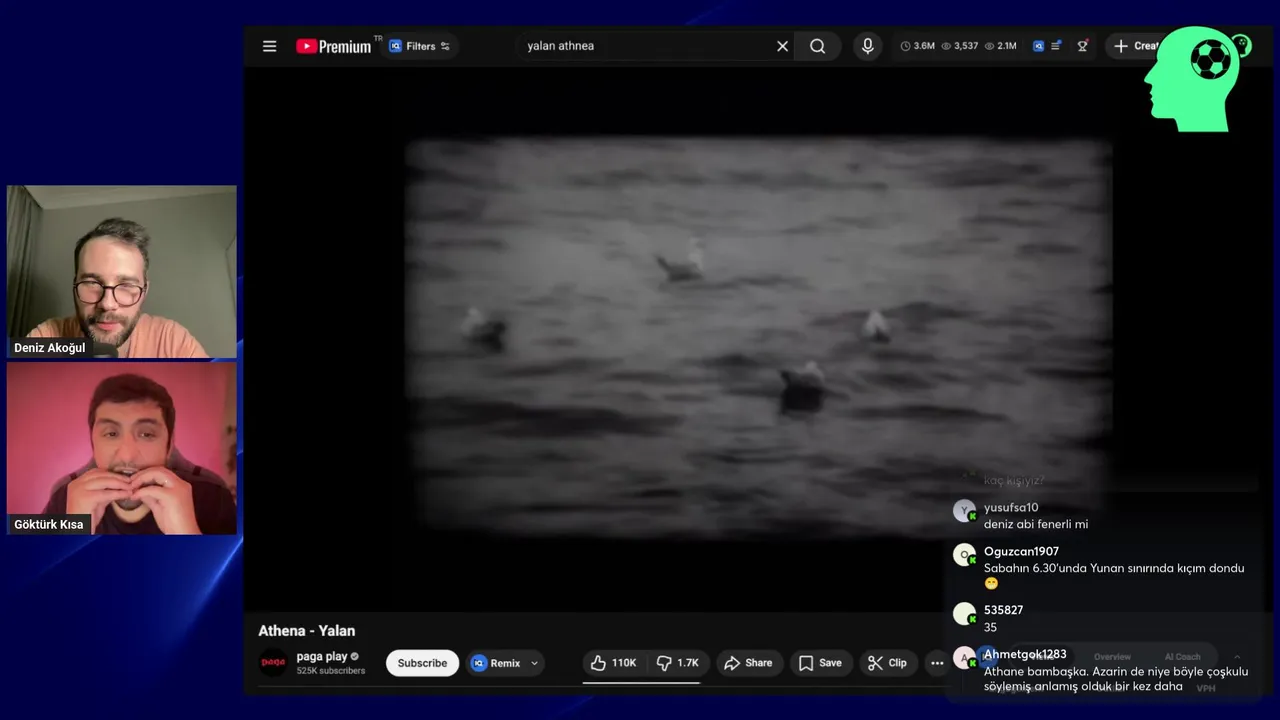Click yusufsa10's chat avatar
Image resolution: width=1280 pixels, height=720 pixels.
click(964, 511)
